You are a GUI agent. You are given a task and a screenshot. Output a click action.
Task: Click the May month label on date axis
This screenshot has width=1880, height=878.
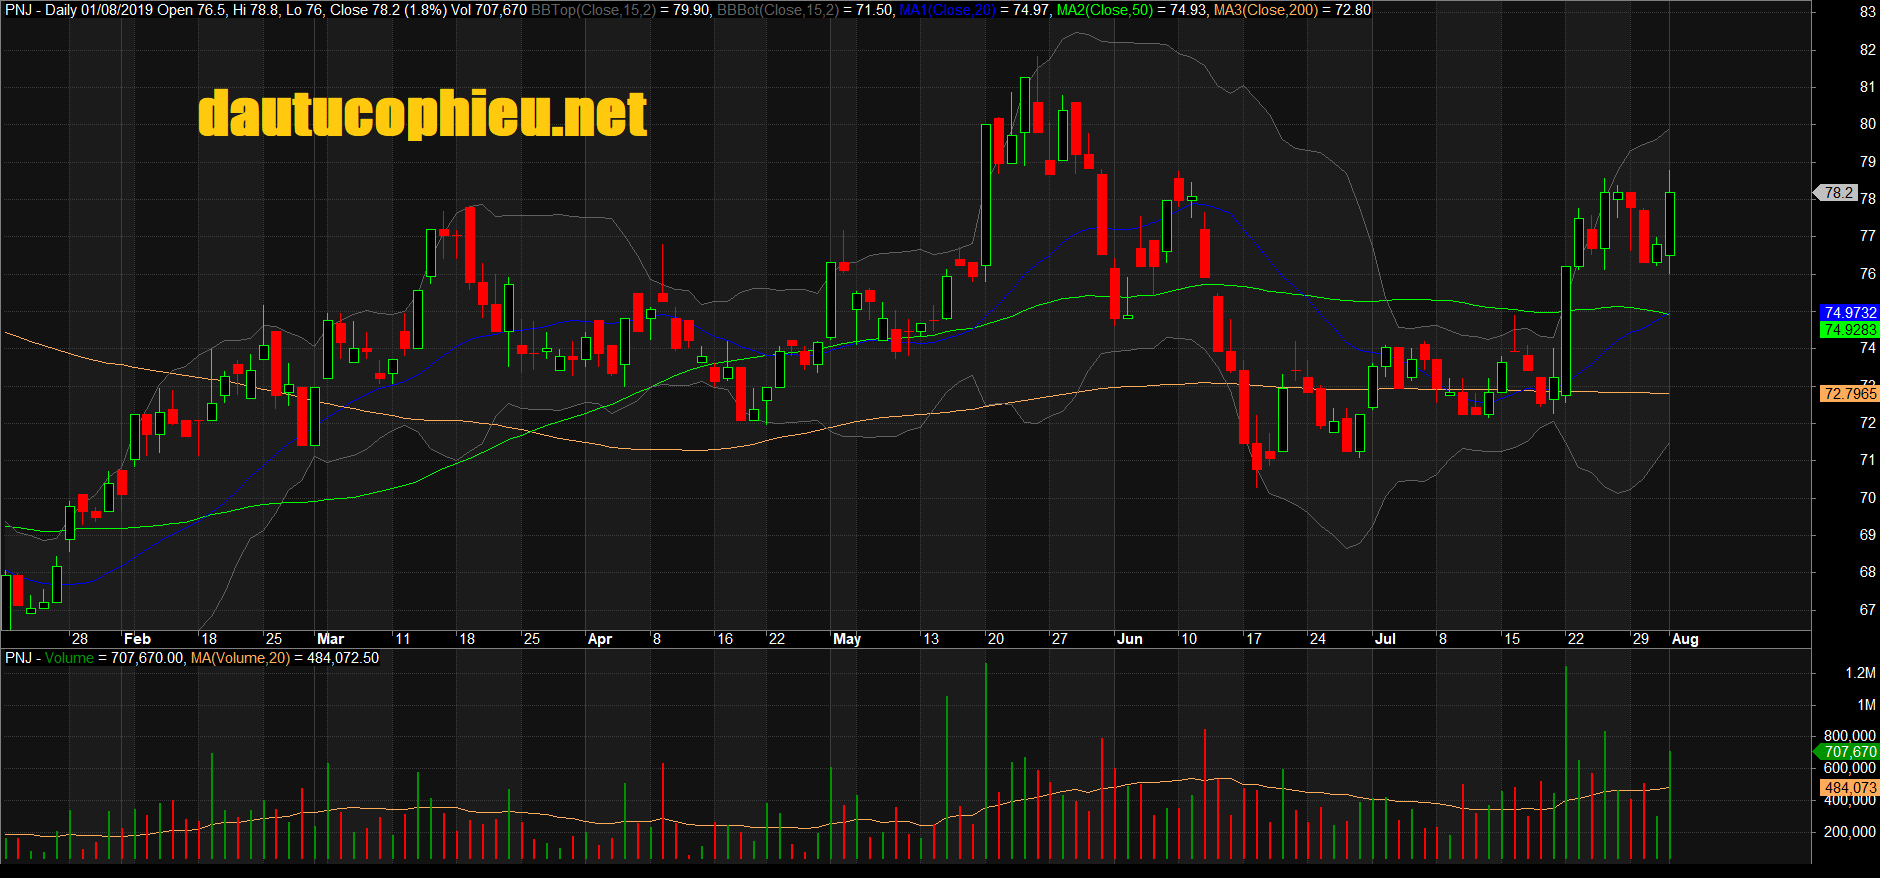point(847,639)
